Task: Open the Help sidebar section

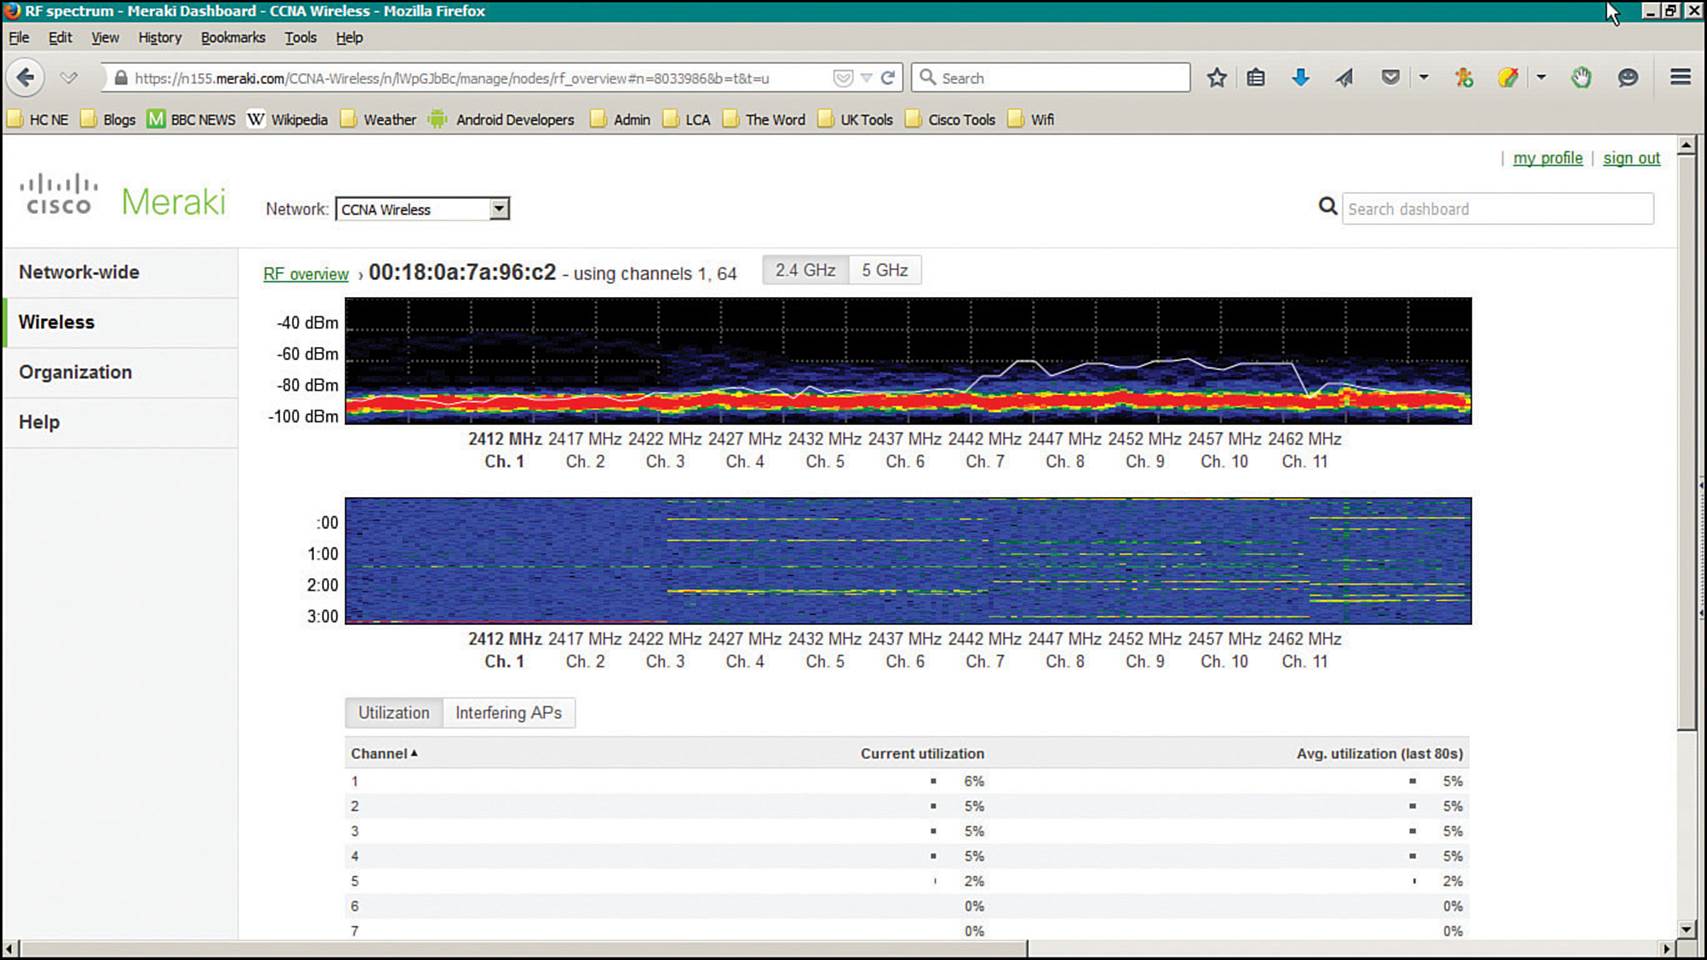Action: [120, 422]
